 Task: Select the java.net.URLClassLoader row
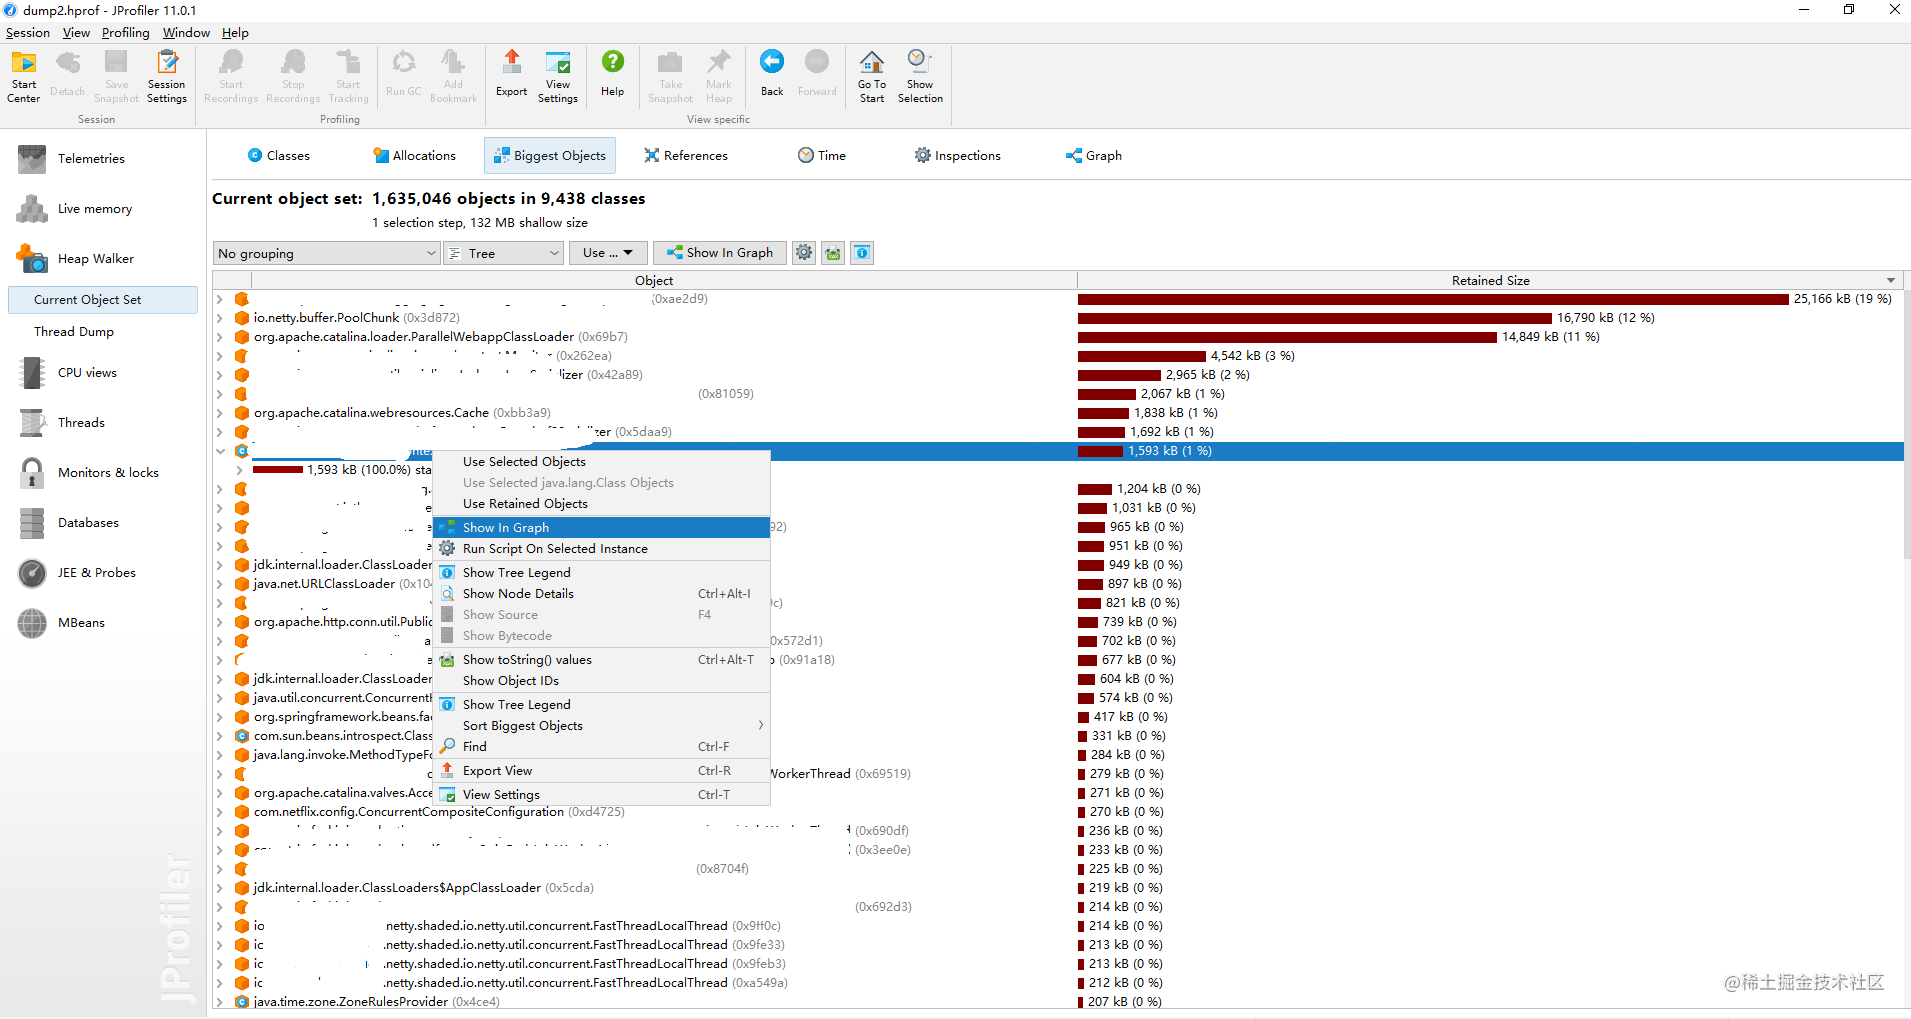[x=324, y=584]
